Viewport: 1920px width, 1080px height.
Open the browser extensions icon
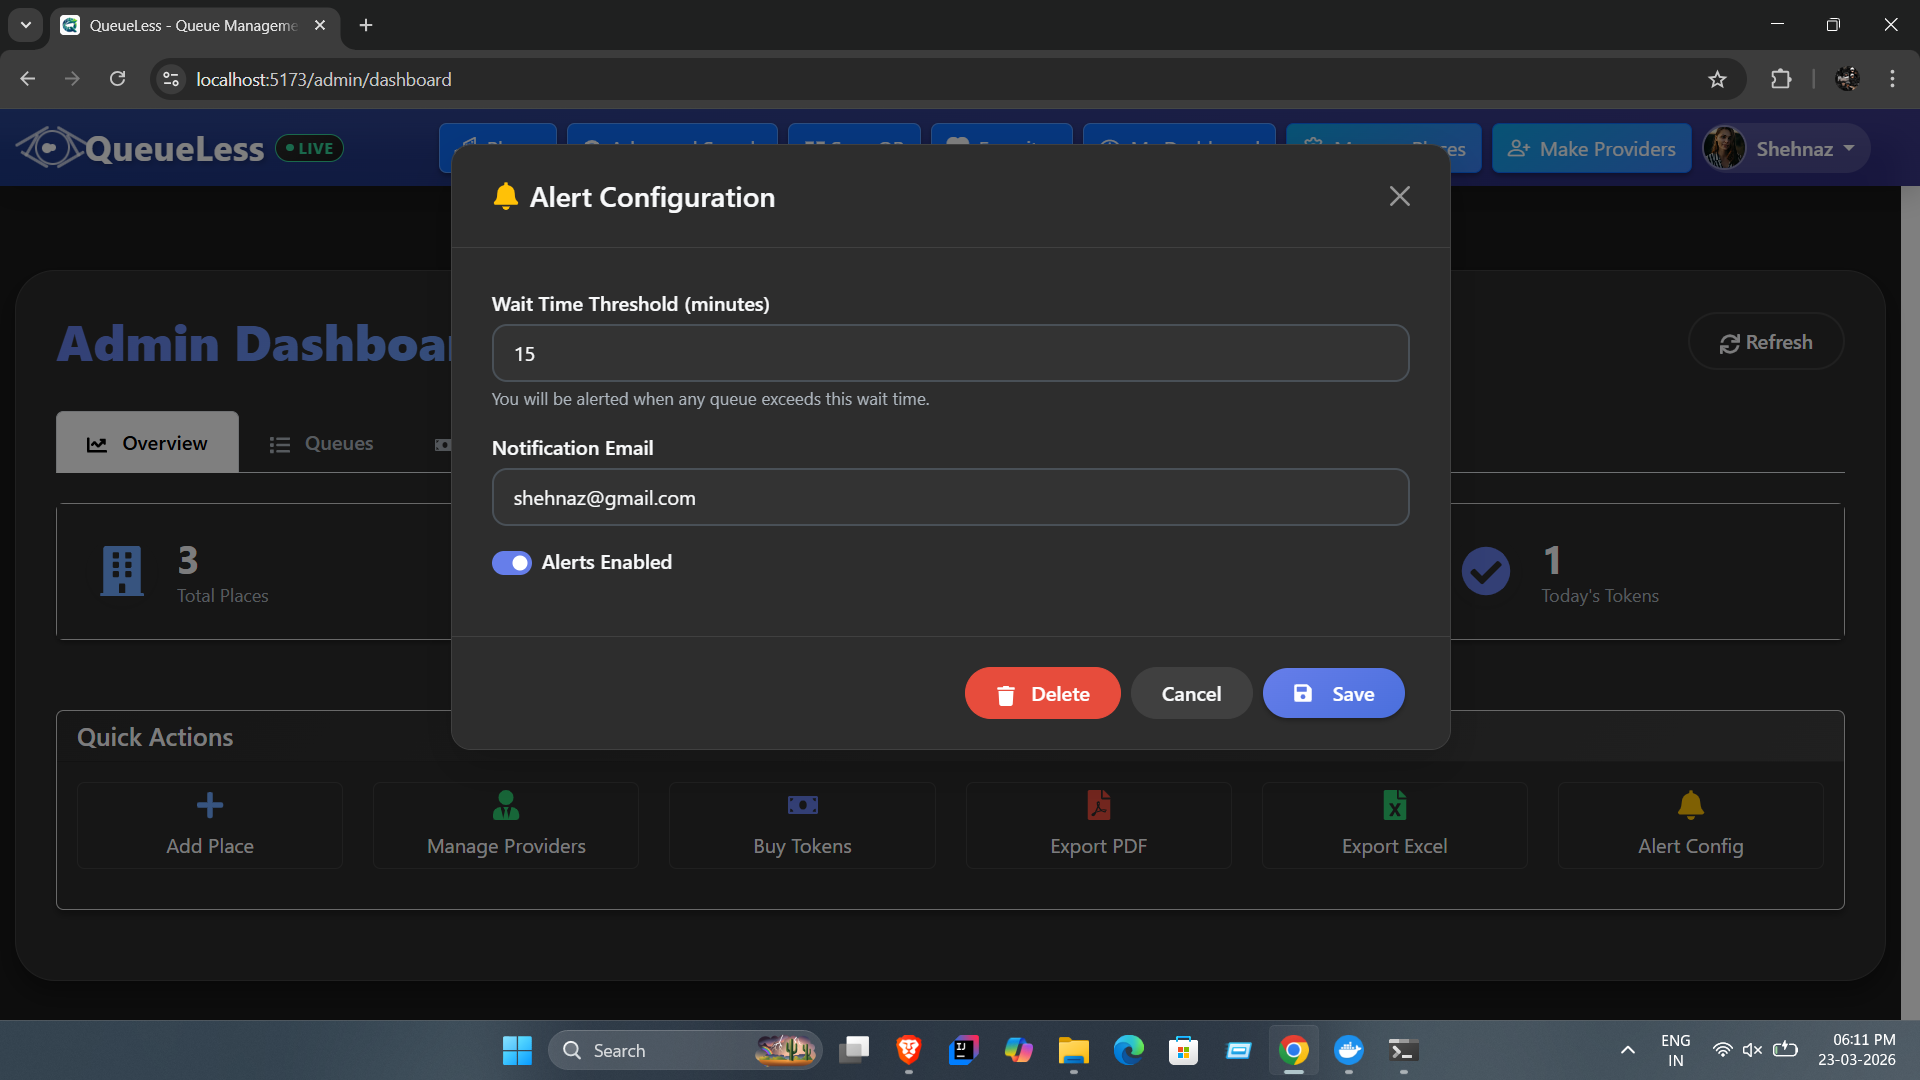1781,79
